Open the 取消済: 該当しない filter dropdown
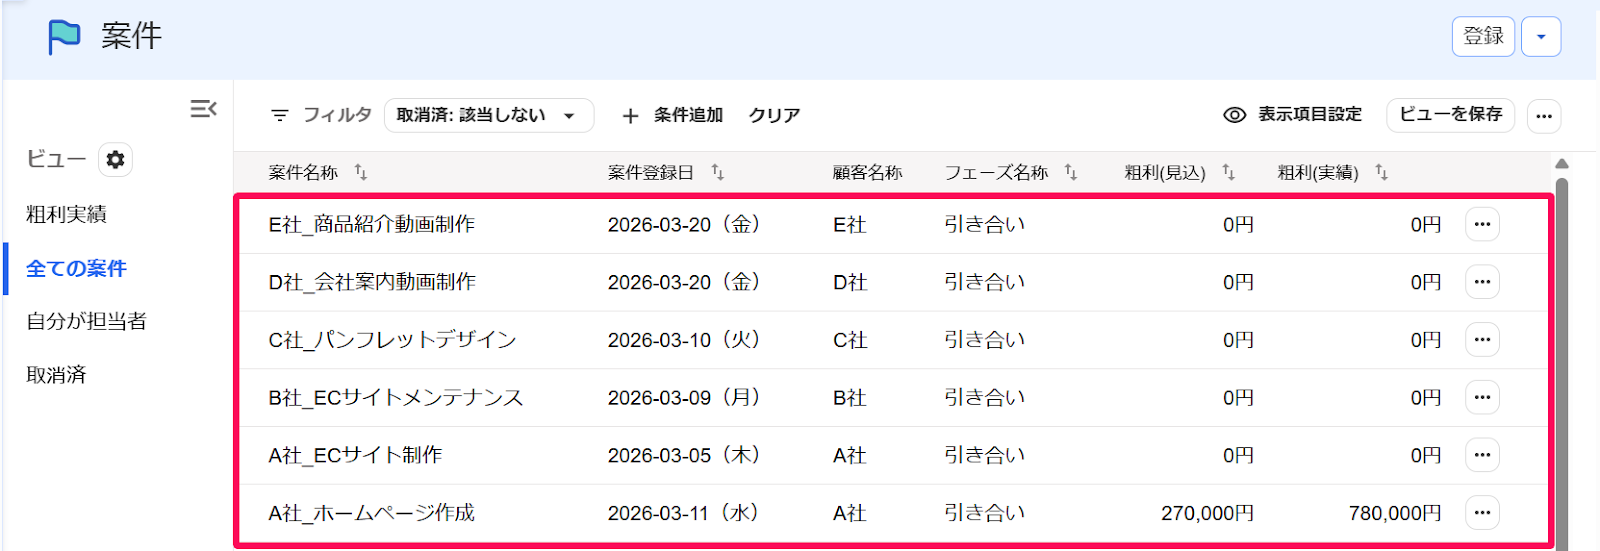Image resolution: width=1600 pixels, height=551 pixels. (489, 115)
